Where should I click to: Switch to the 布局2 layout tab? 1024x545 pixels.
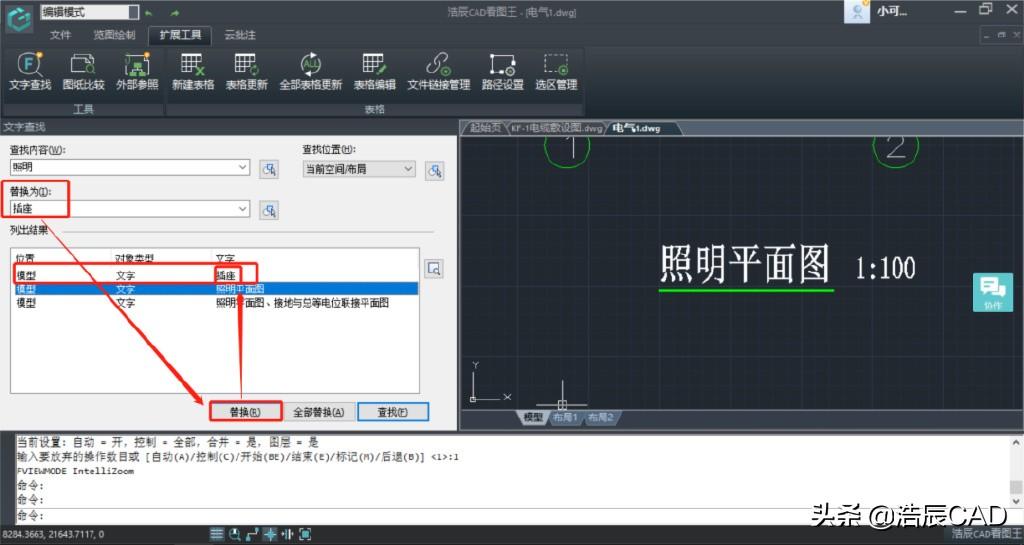point(601,417)
